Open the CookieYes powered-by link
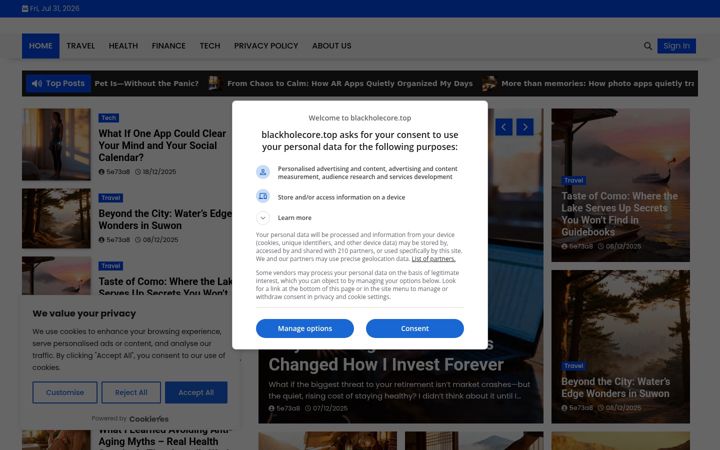This screenshot has height=450, width=720. tap(149, 419)
